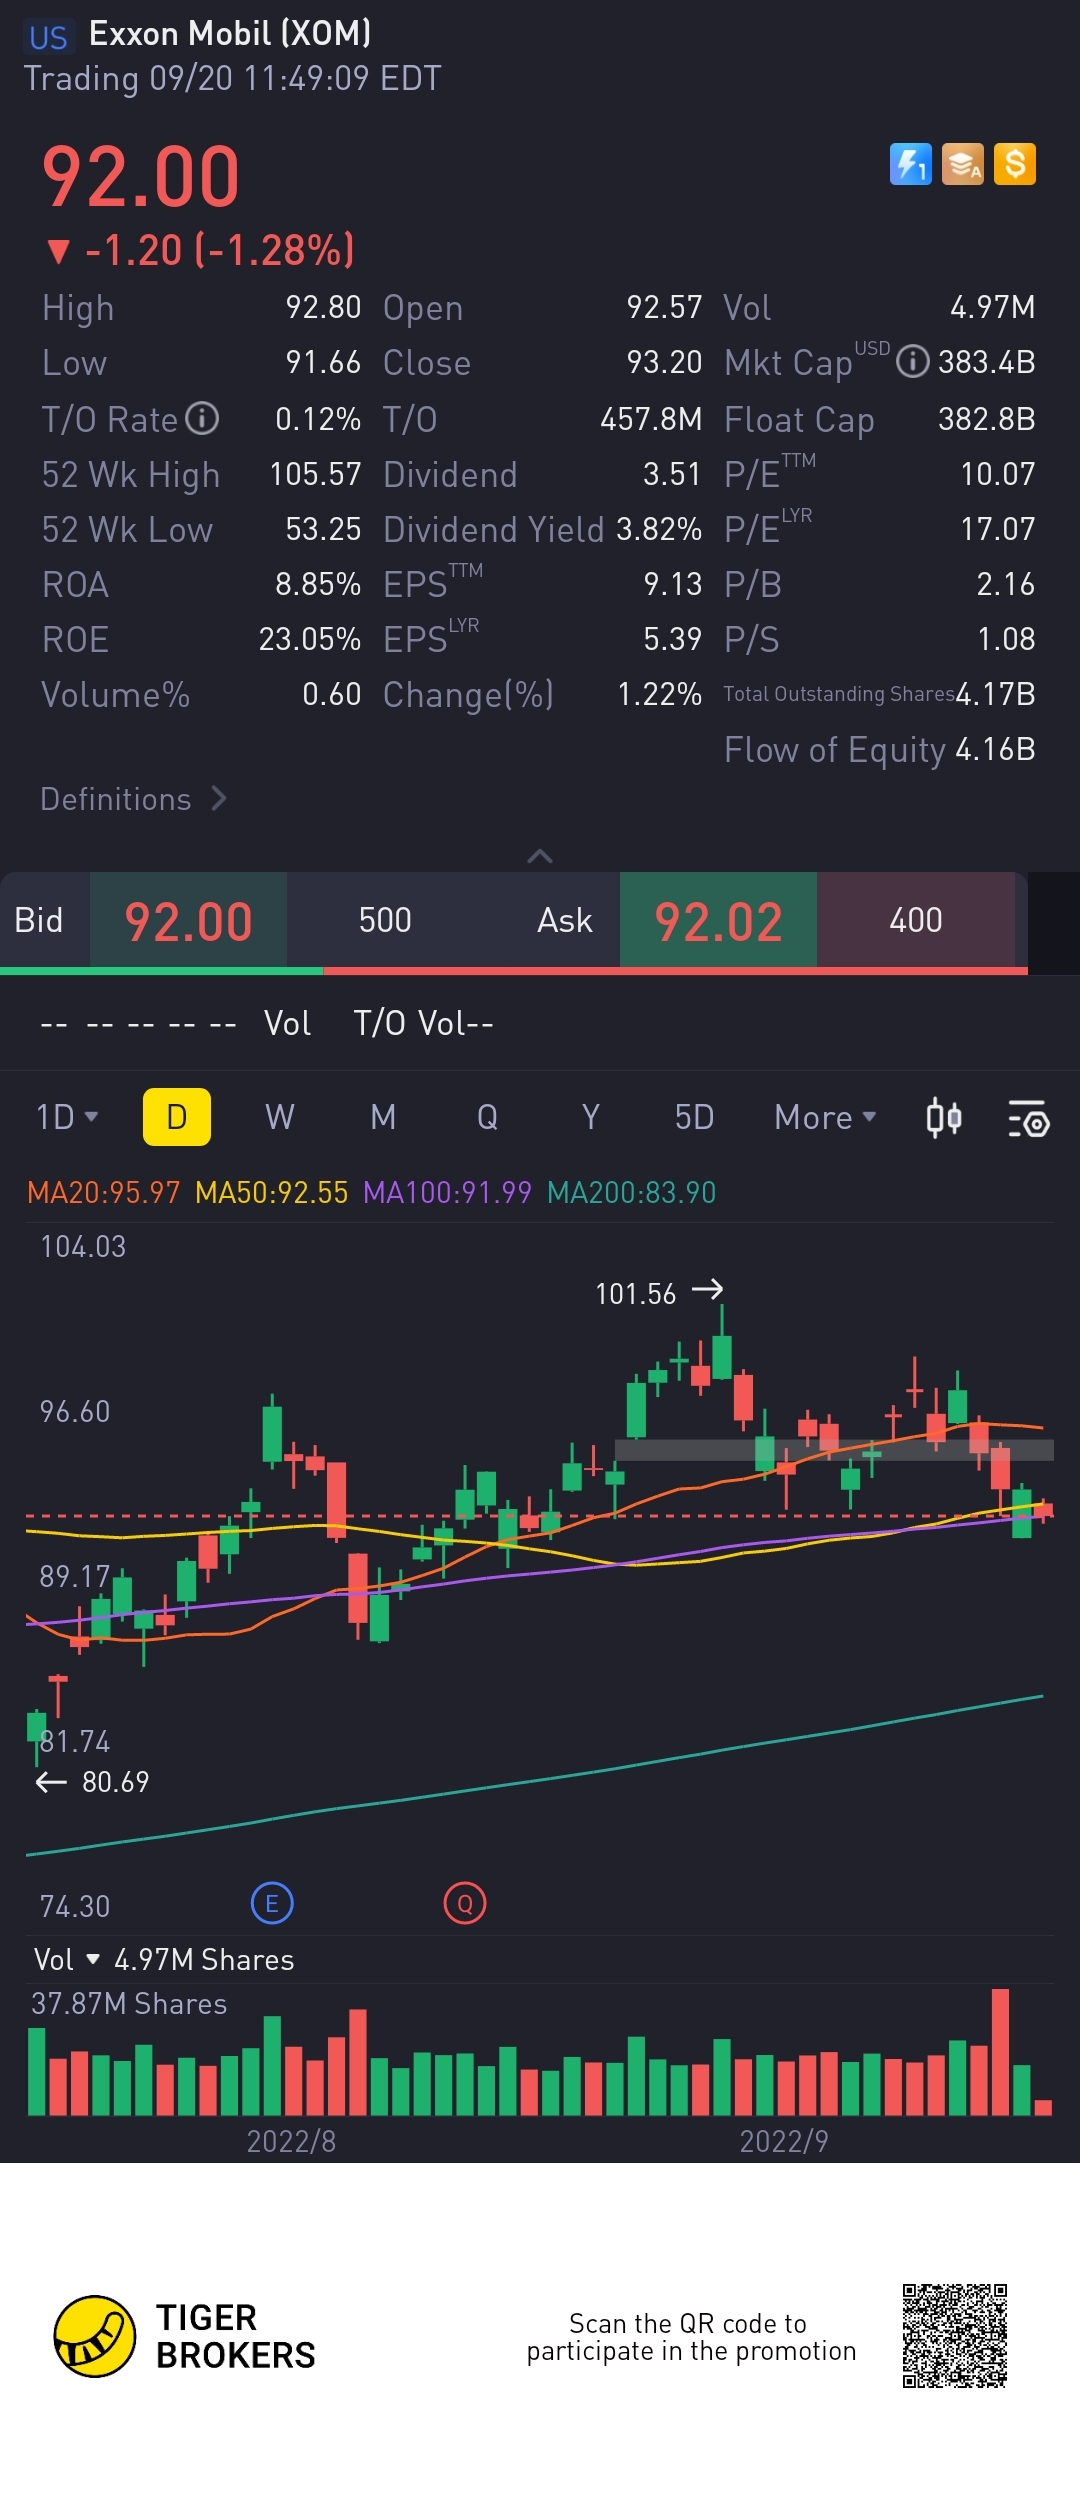Screen dimensions: 1080x2510
Task: Tap the Open price 92.57
Action: (664, 307)
